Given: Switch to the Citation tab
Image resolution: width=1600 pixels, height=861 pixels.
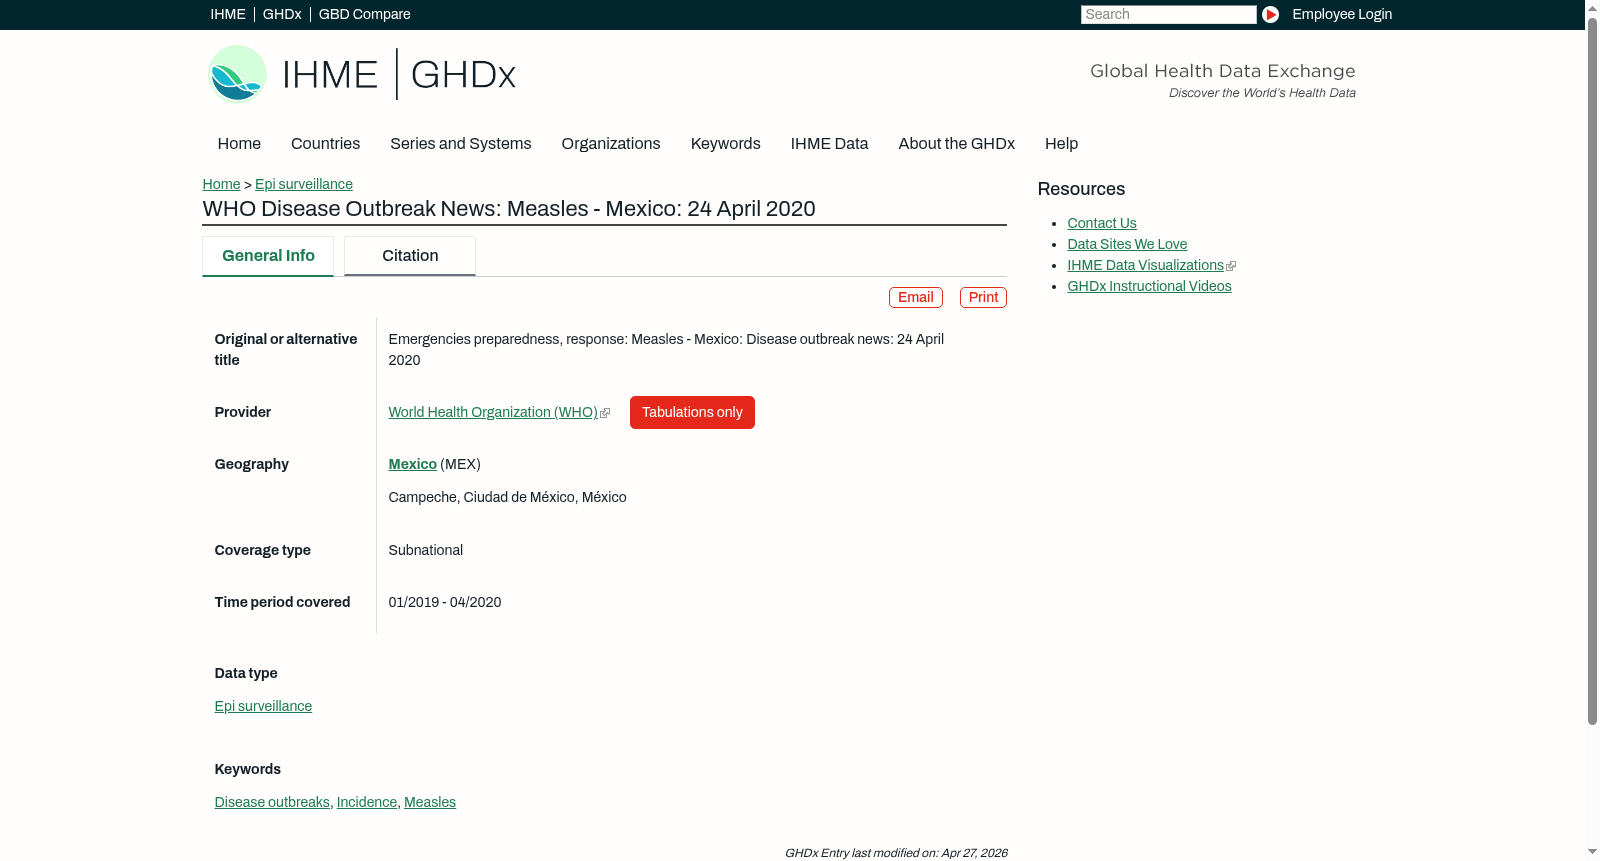Looking at the screenshot, I should (x=410, y=256).
